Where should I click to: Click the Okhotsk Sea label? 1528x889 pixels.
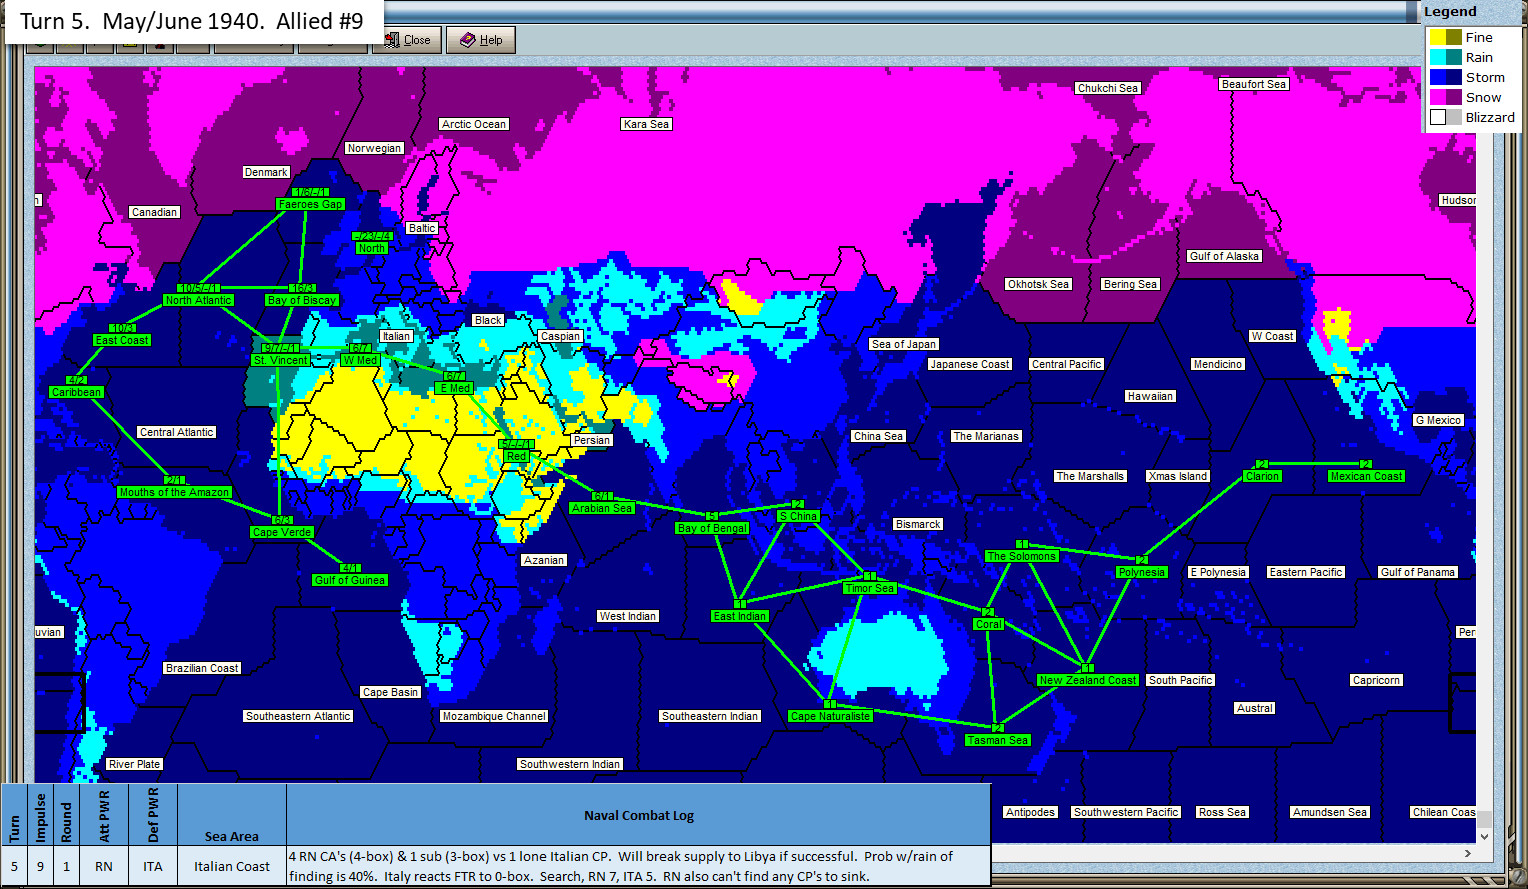click(1039, 284)
